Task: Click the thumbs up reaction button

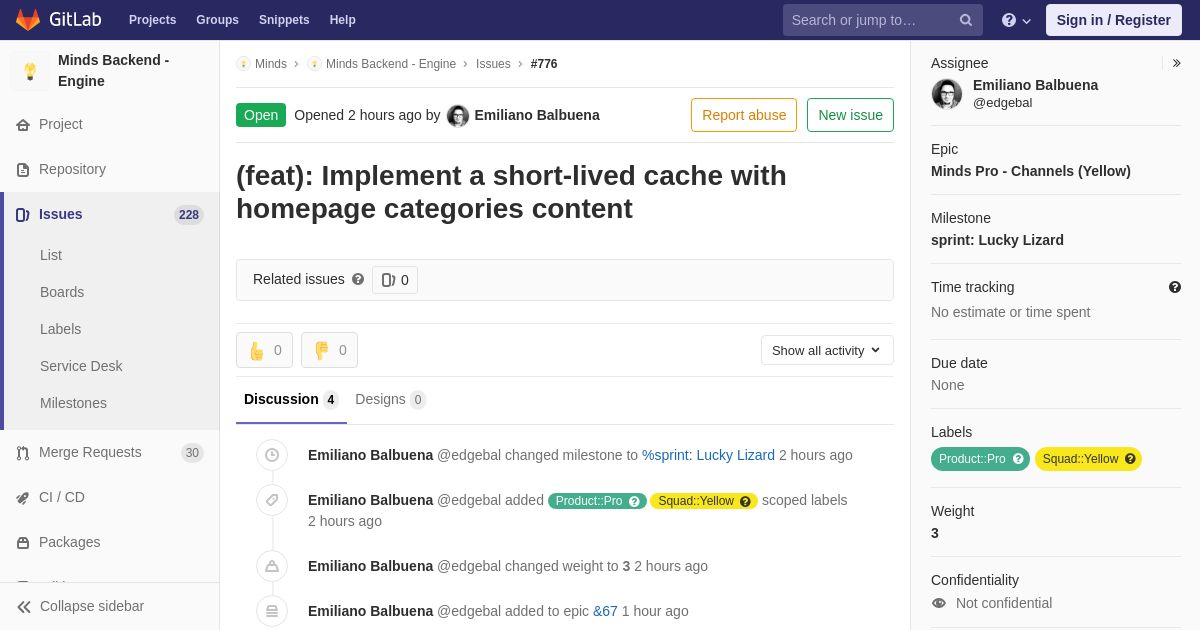Action: (x=264, y=350)
